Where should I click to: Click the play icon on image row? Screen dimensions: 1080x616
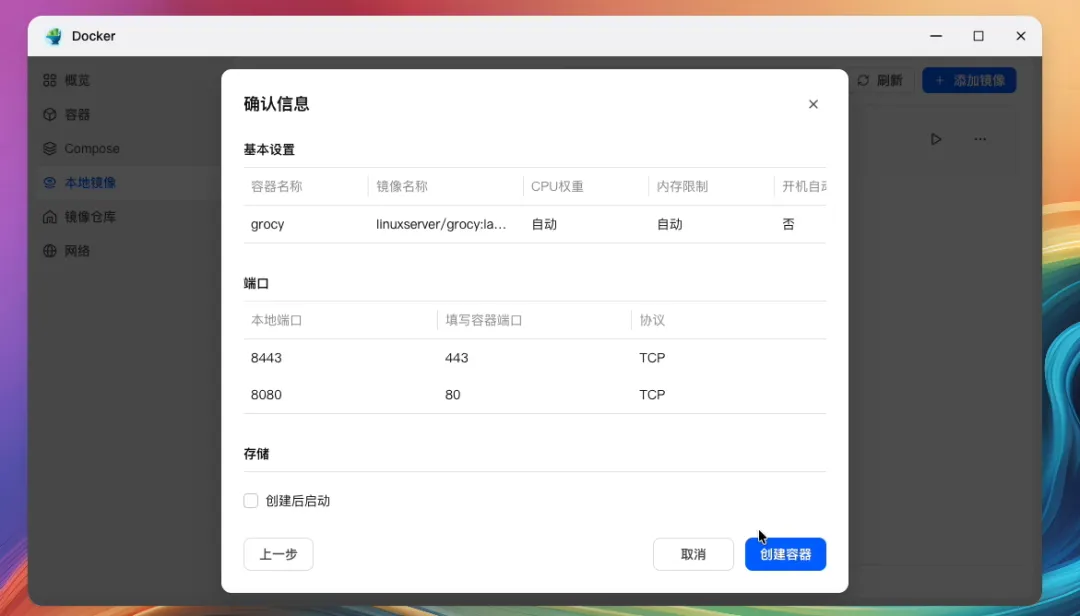tap(936, 139)
